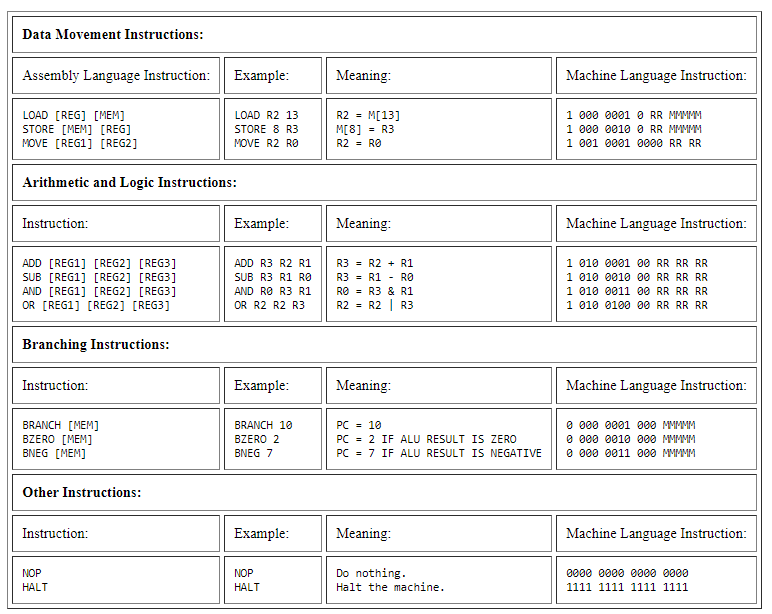Click "PC = 7 IF ALU RESULT IS NEGATIVE"
This screenshot has height=614, width=772.
tap(439, 453)
